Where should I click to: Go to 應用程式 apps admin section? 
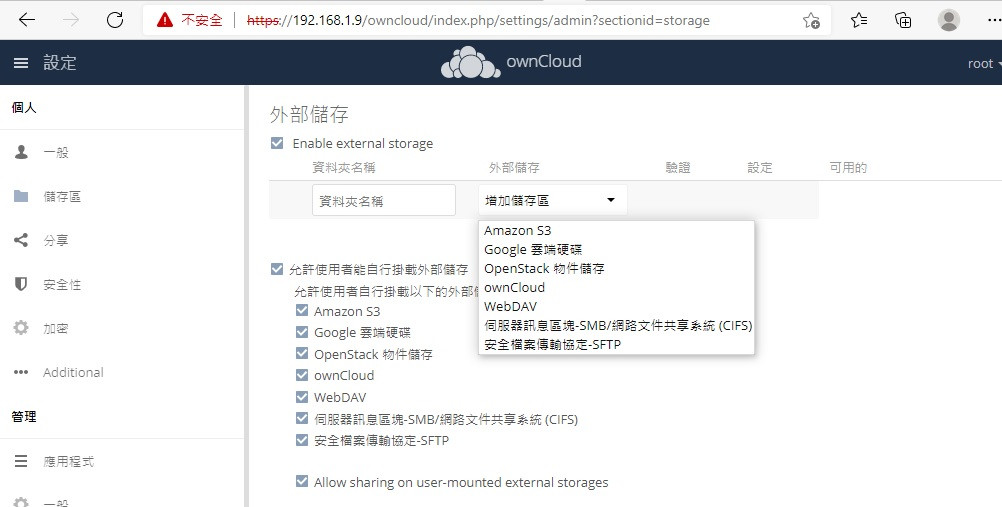pyautogui.click(x=68, y=462)
